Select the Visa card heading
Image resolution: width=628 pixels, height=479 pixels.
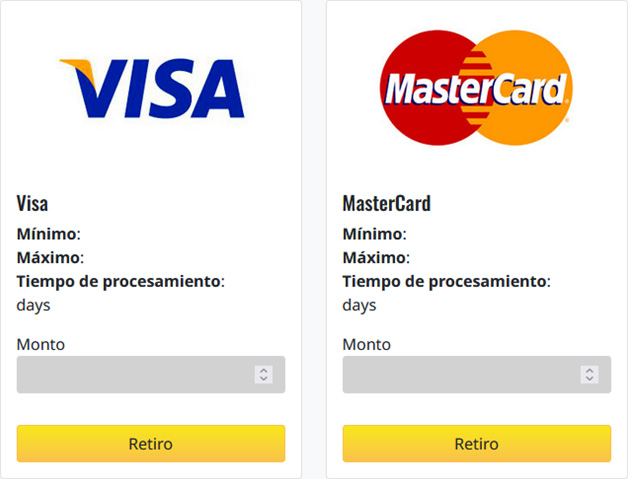(x=33, y=204)
